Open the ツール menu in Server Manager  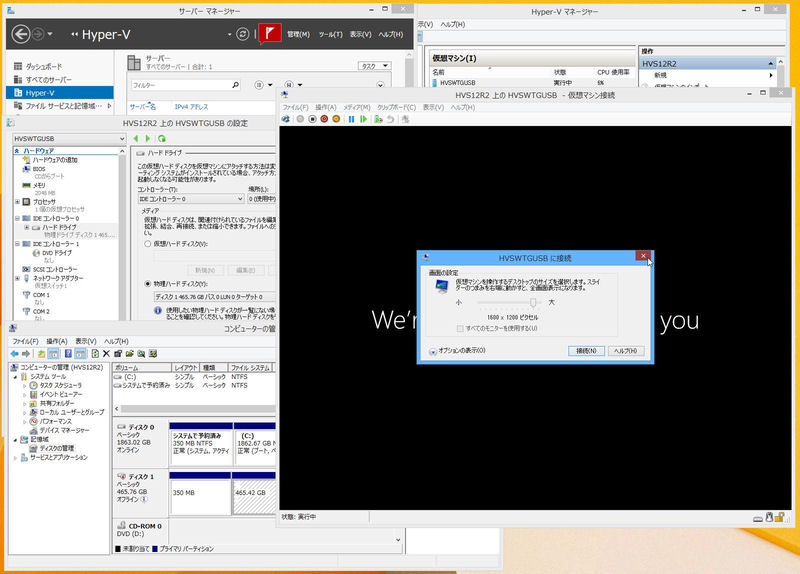point(330,34)
